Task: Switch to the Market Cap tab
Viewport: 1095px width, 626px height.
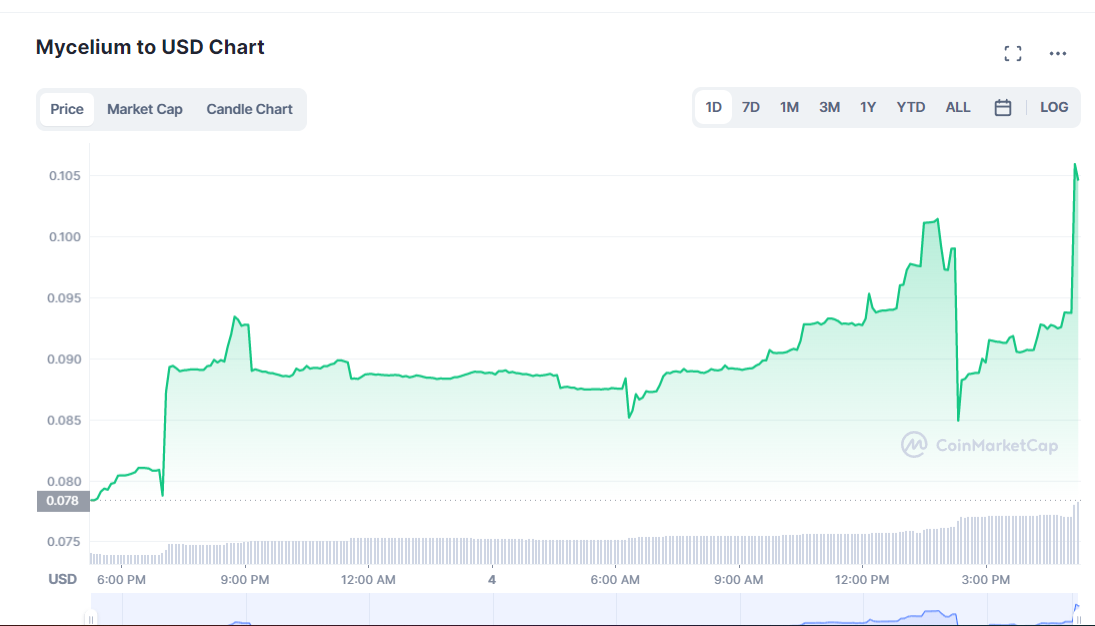Action: click(x=145, y=109)
